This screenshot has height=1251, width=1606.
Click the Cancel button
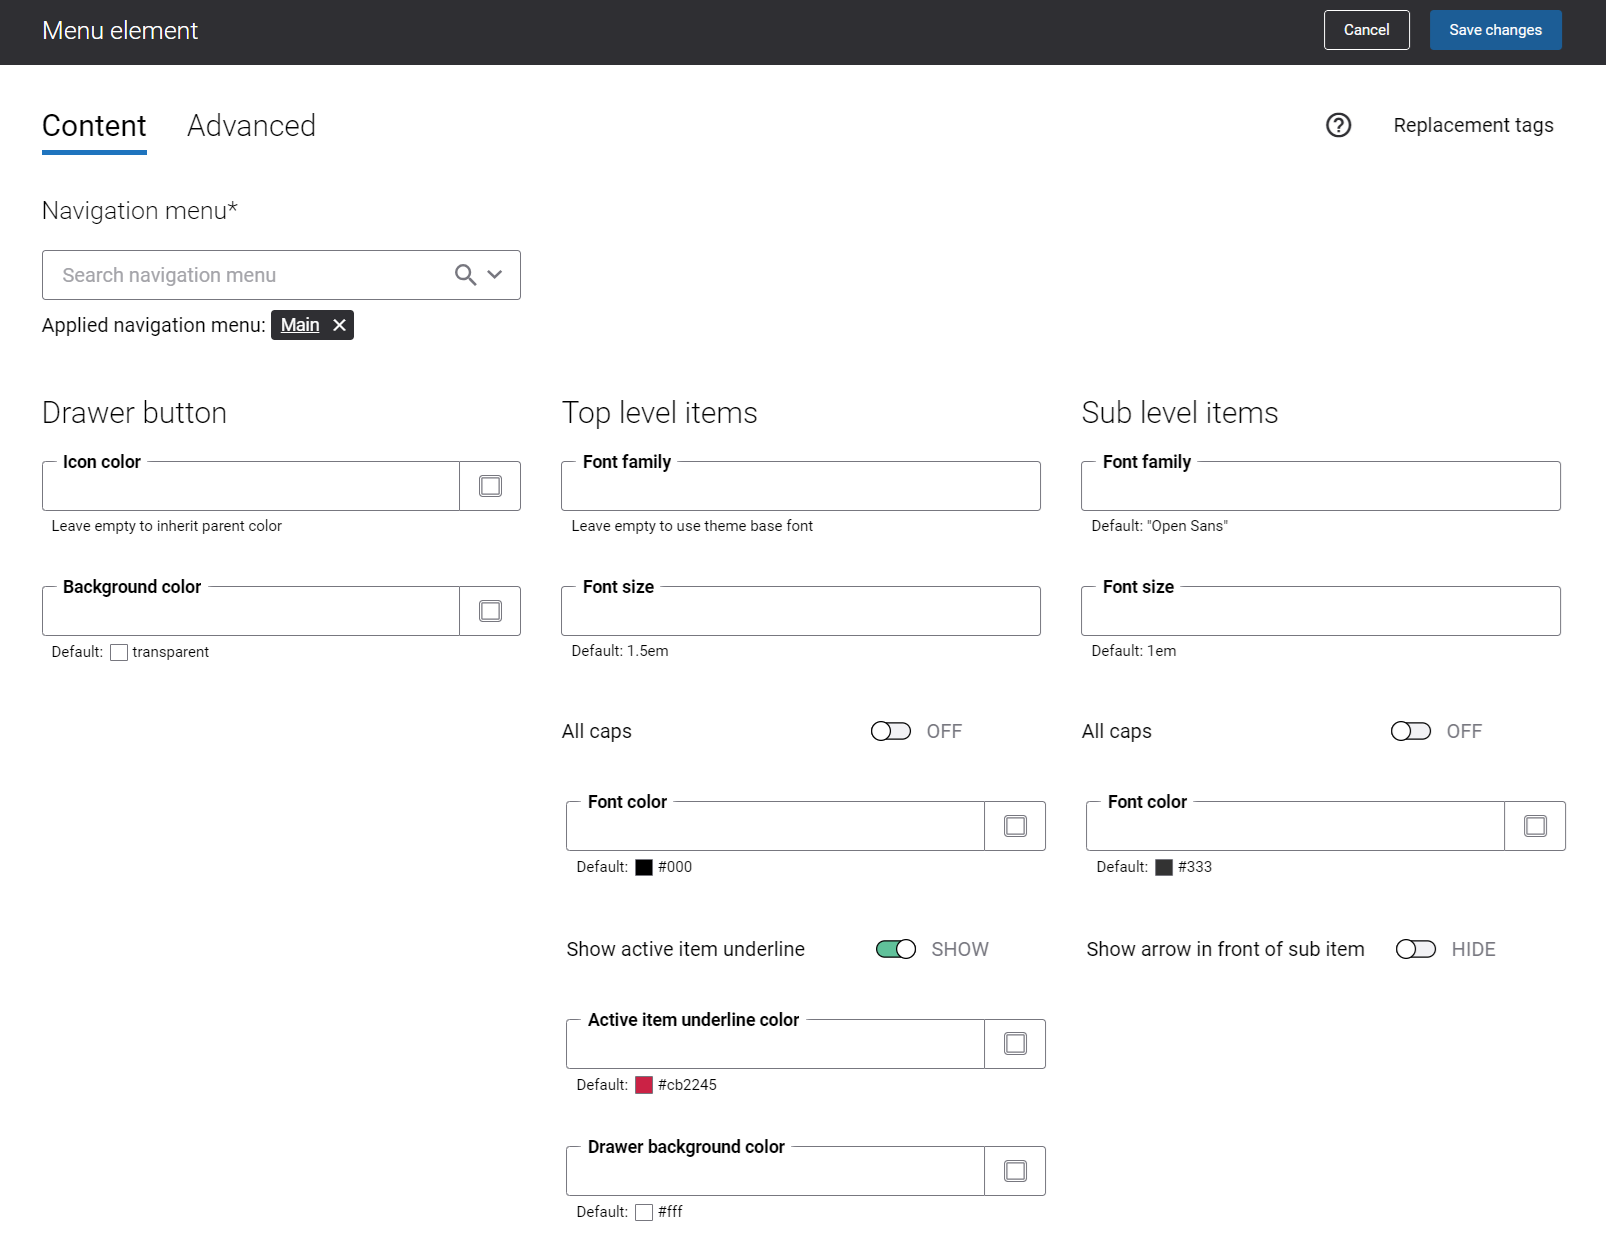[1367, 30]
